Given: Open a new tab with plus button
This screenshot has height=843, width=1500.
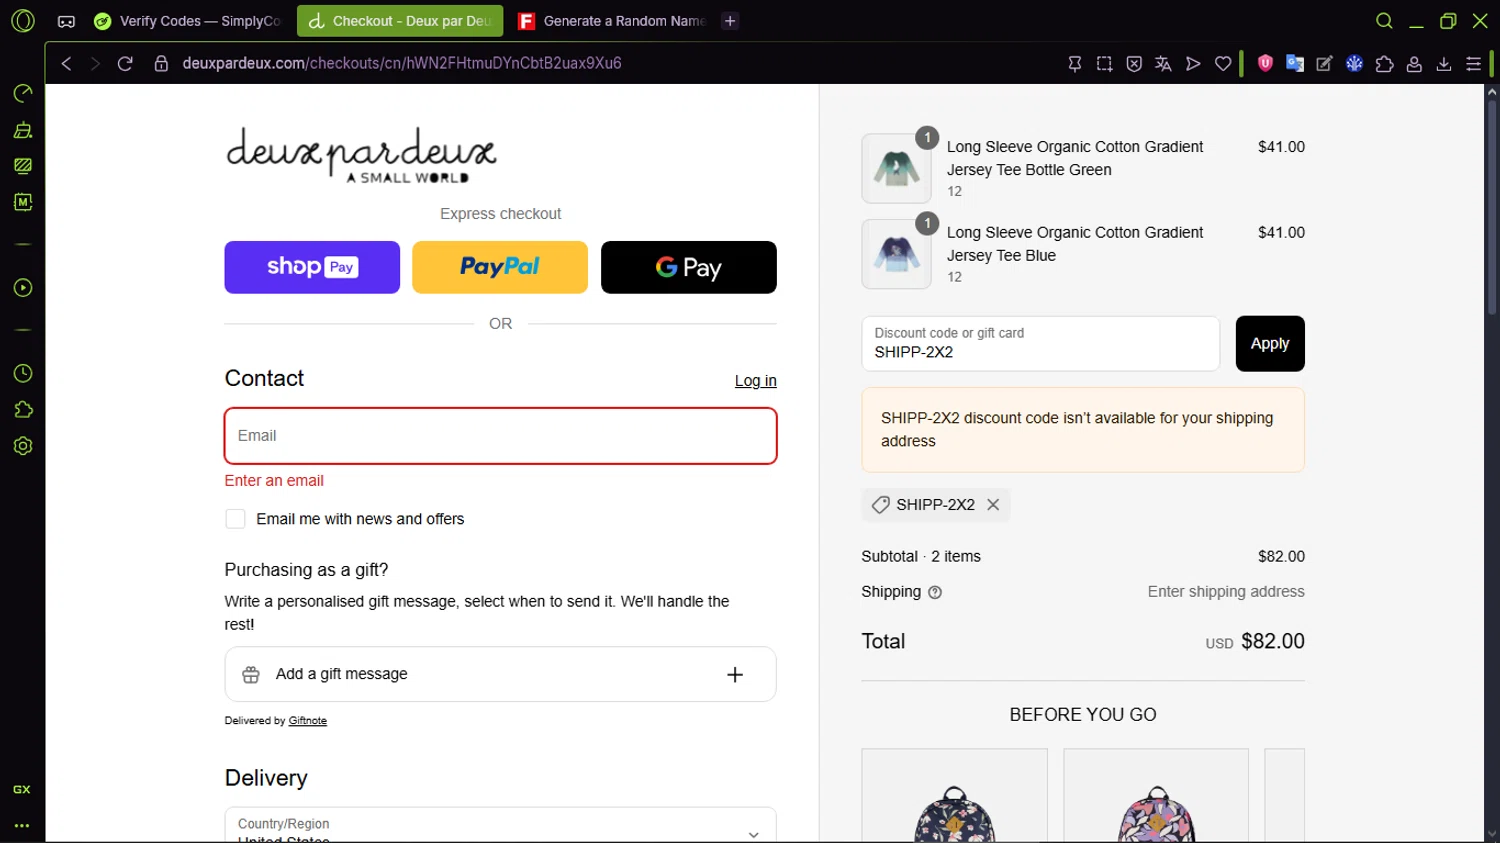Looking at the screenshot, I should (x=730, y=21).
